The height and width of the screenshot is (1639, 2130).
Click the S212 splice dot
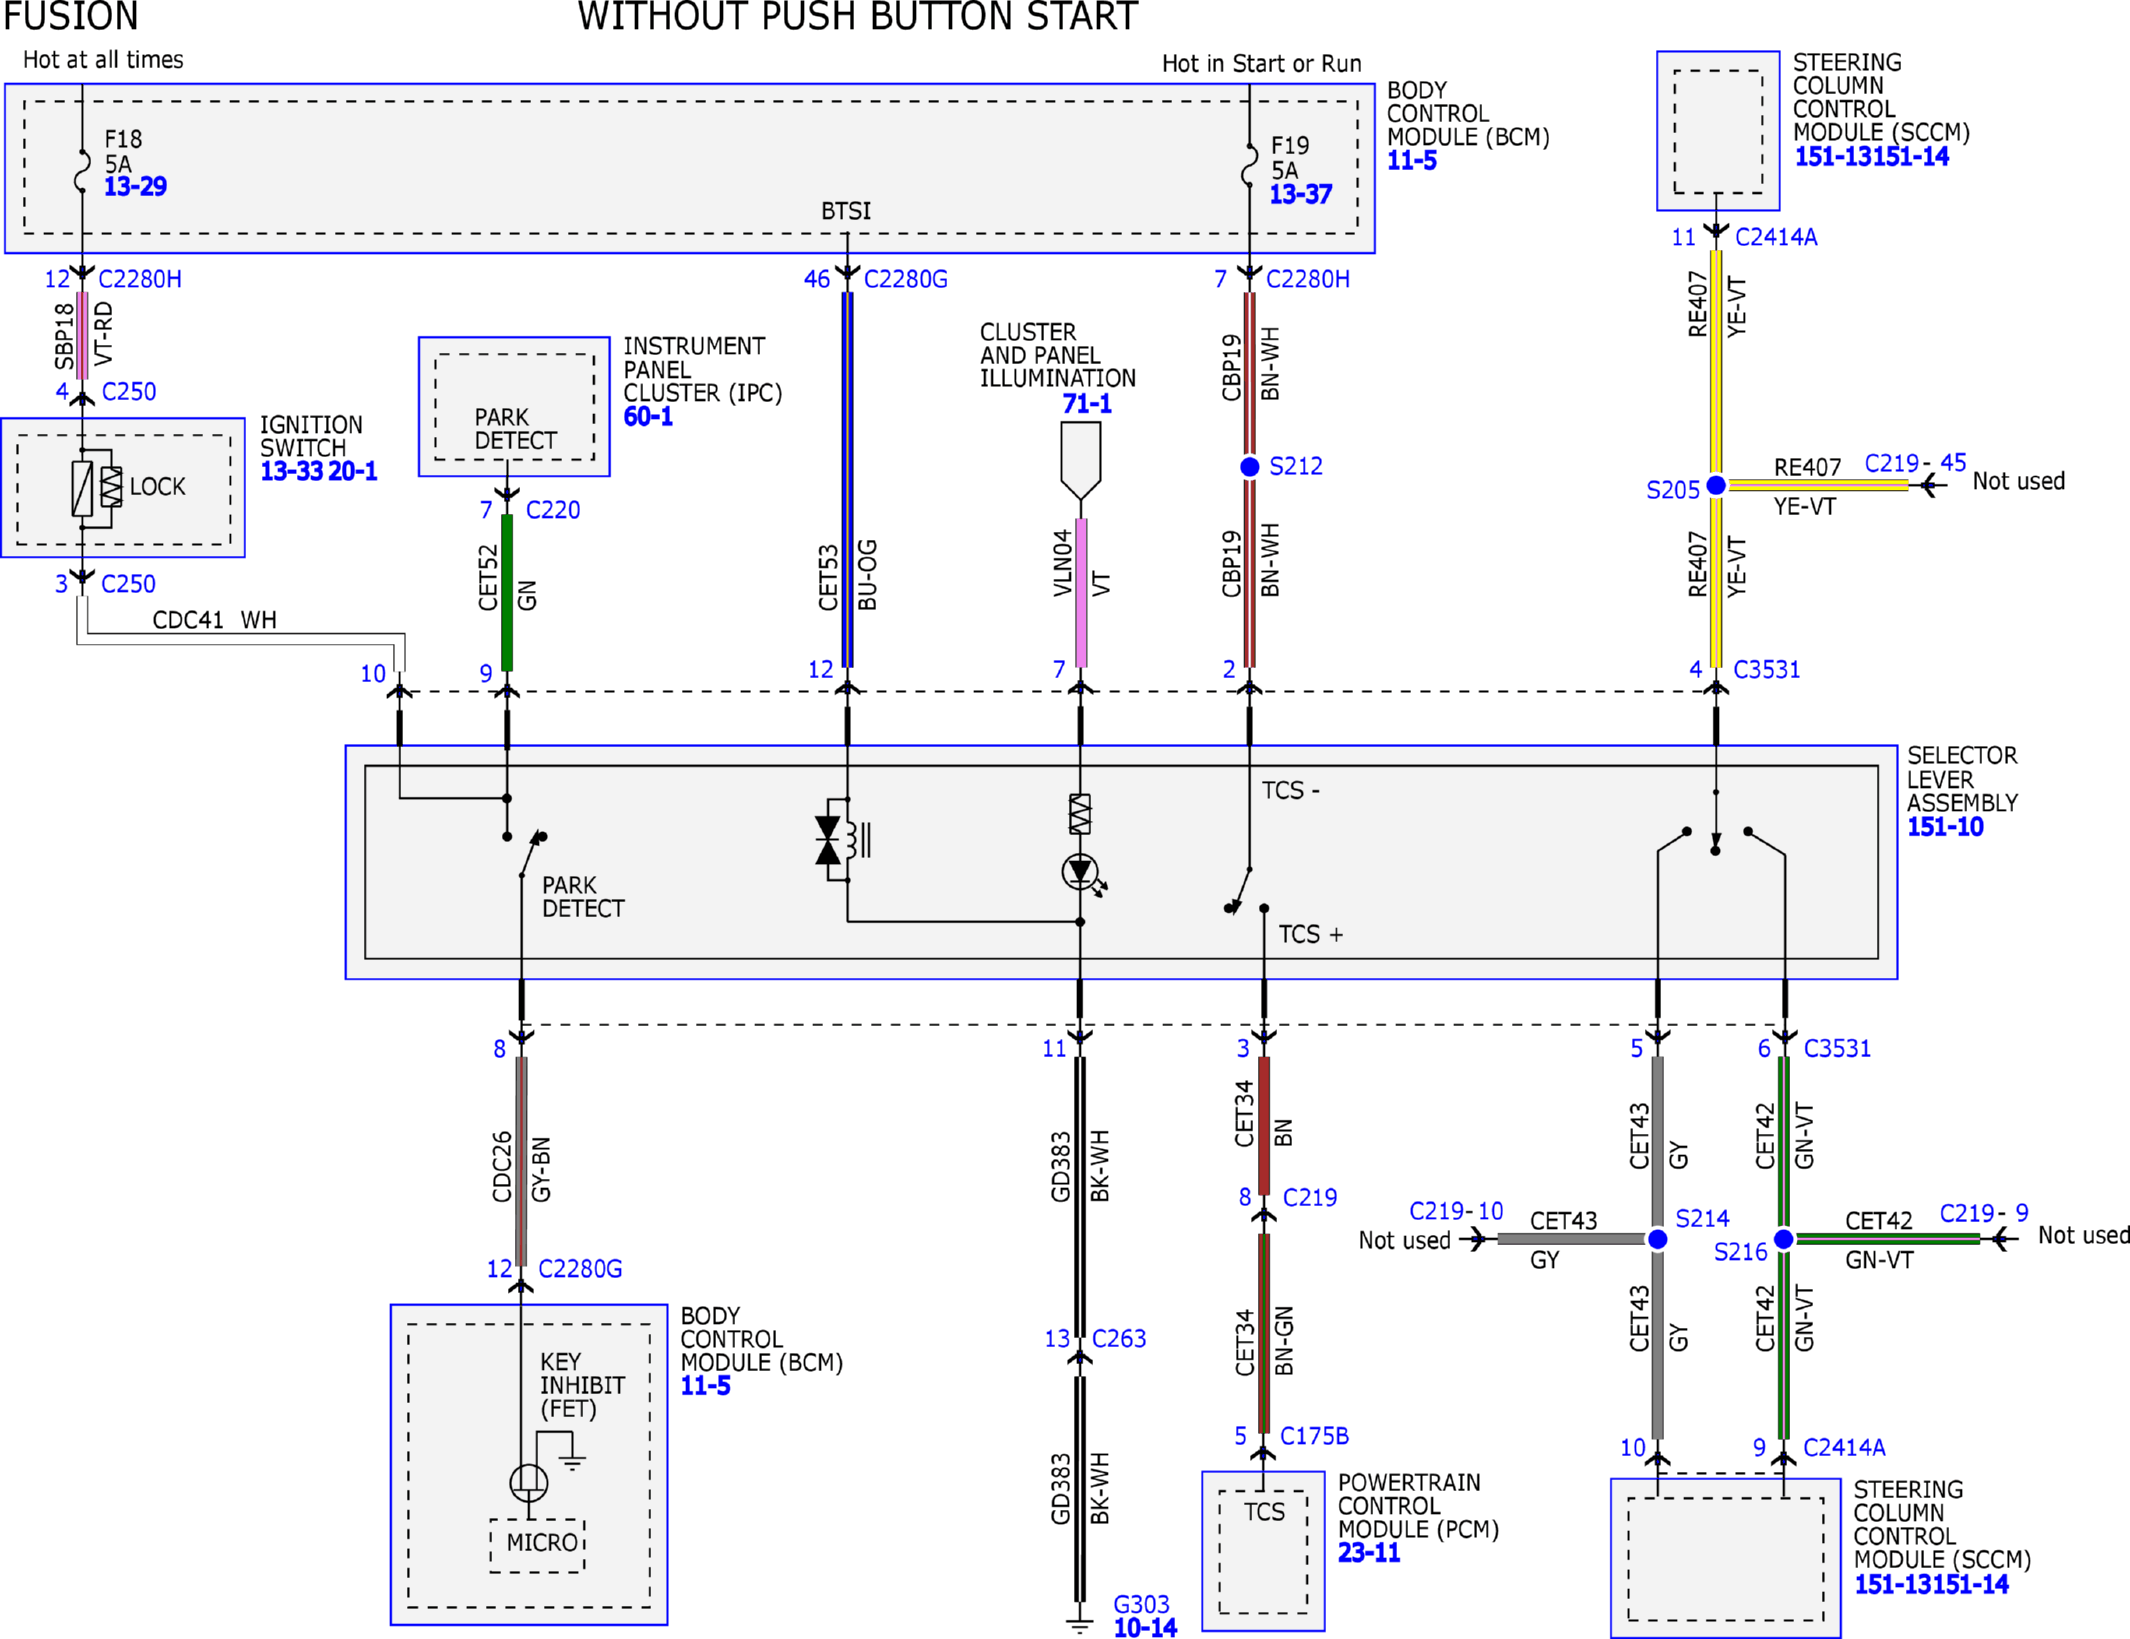tap(1249, 466)
